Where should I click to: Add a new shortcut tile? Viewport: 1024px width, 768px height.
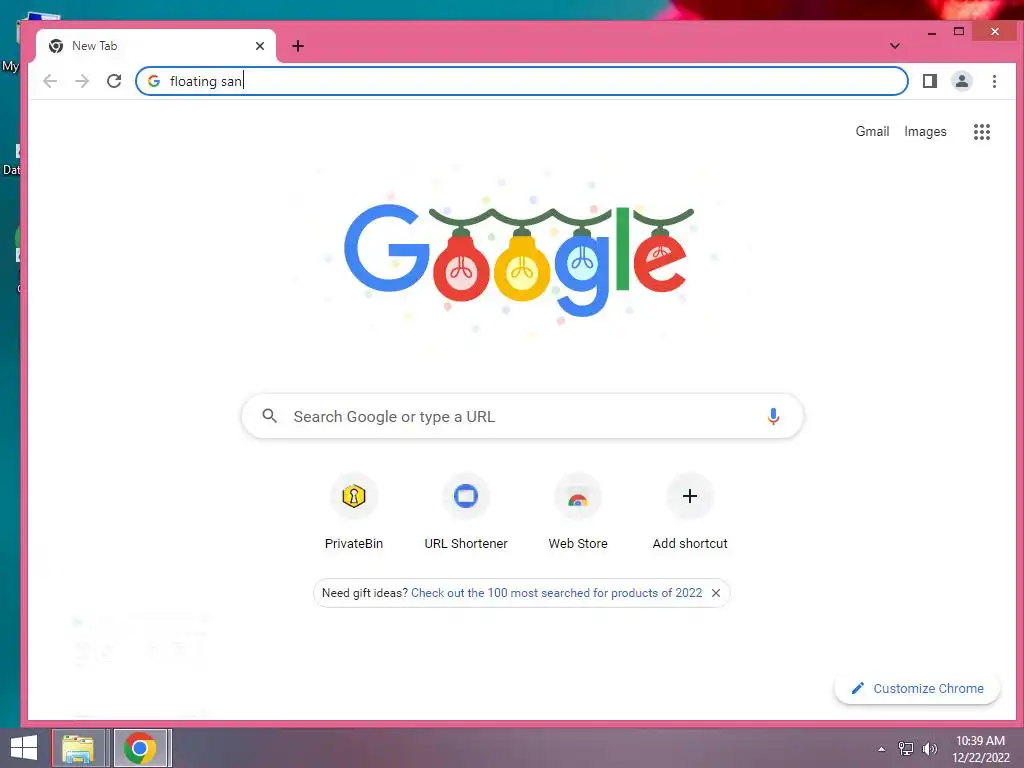690,513
